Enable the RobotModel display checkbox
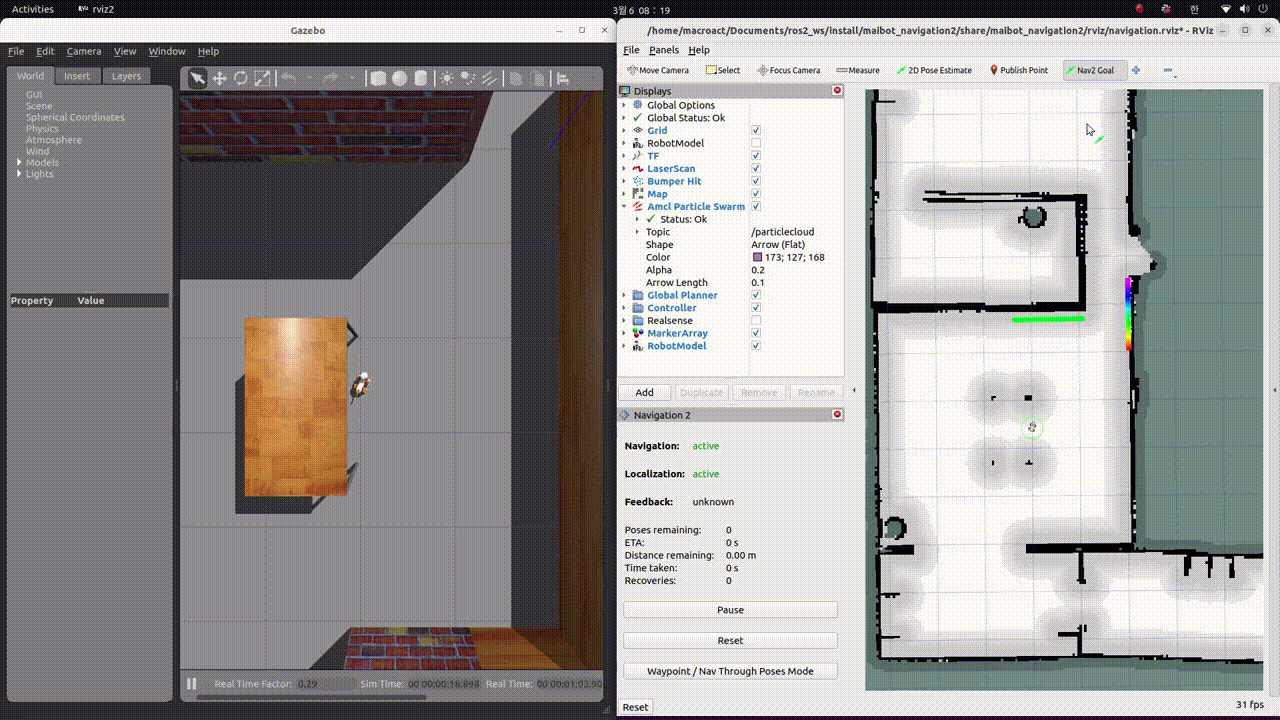1280x720 pixels. (x=756, y=143)
